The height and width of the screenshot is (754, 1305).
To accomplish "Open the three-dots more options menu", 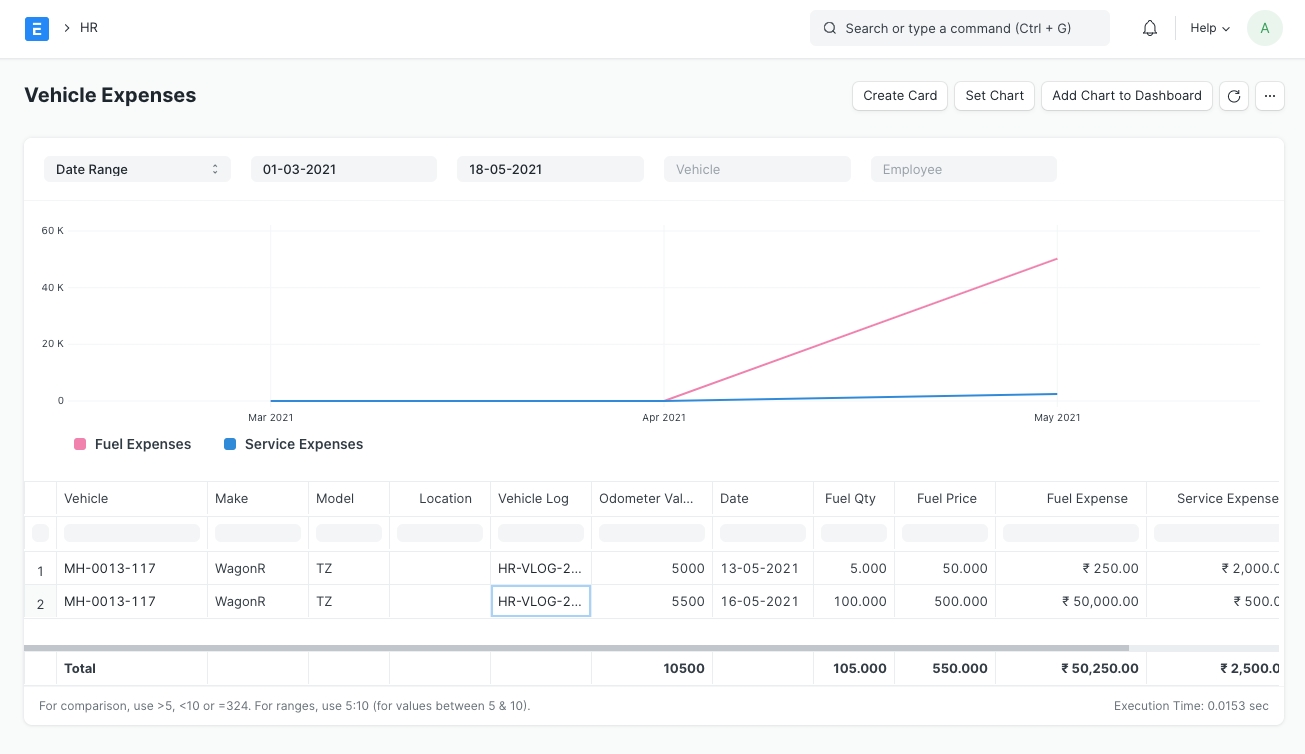I will 1269,96.
